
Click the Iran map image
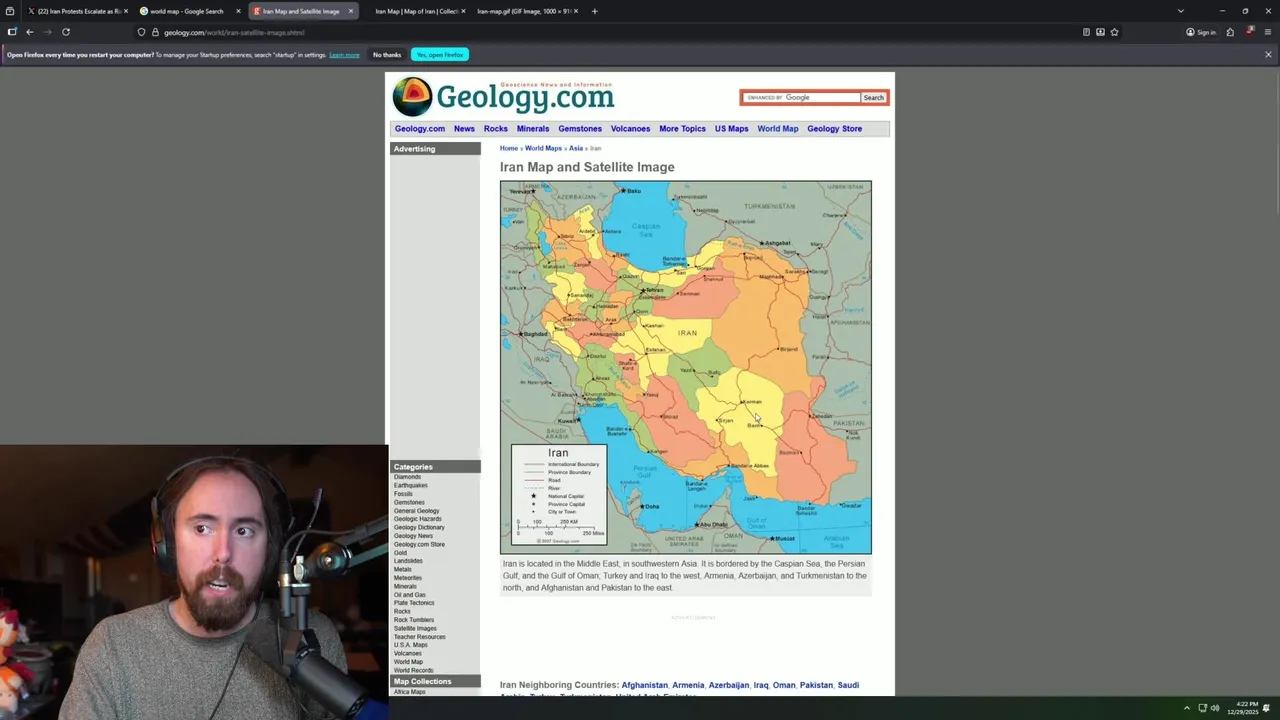tap(686, 367)
